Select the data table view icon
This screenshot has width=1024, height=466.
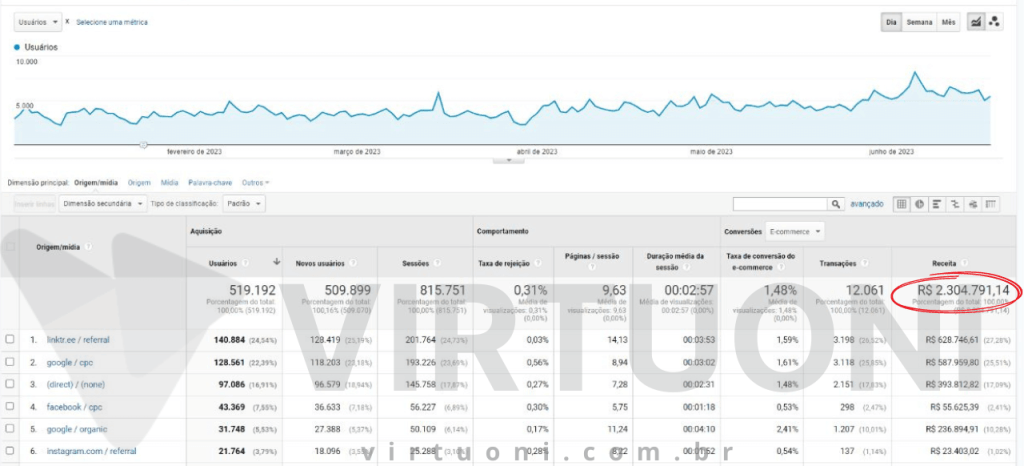tap(901, 204)
